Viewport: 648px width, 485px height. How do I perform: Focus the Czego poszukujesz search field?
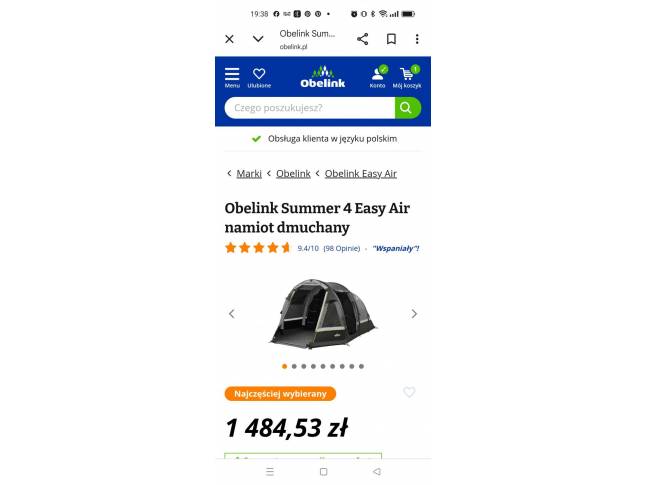point(310,108)
